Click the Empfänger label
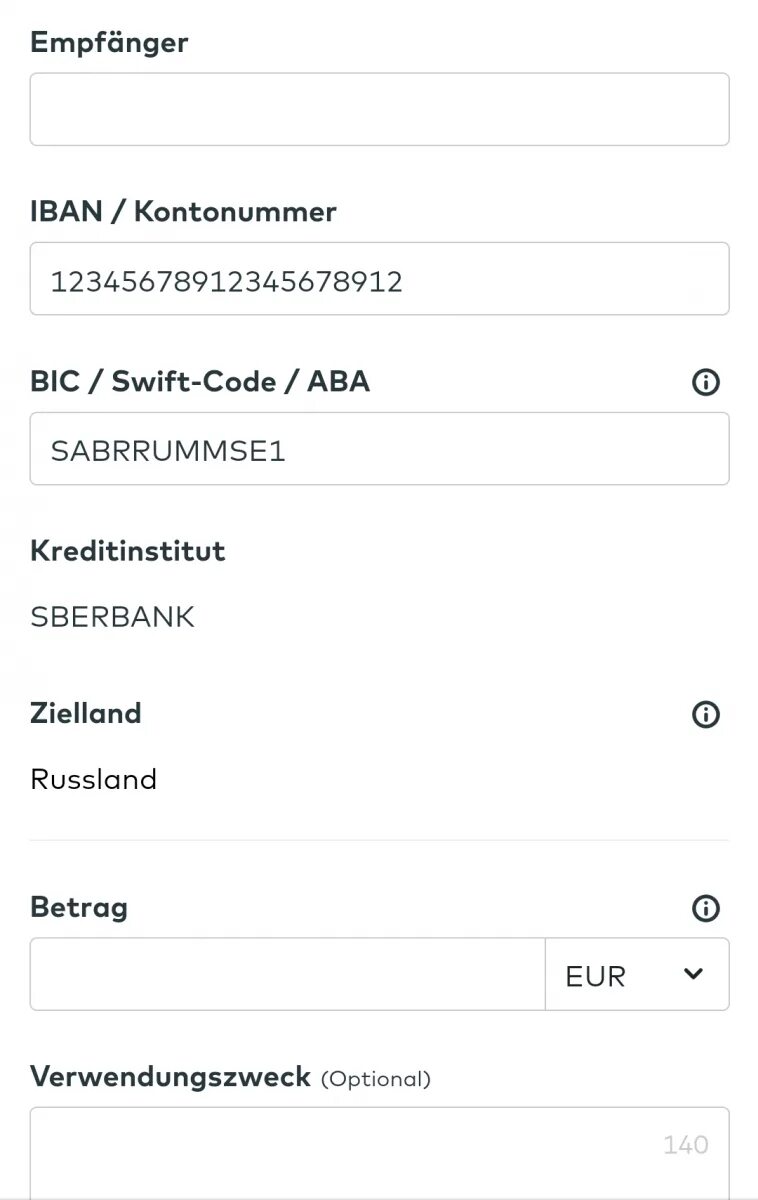The height and width of the screenshot is (1200, 758). (x=109, y=42)
